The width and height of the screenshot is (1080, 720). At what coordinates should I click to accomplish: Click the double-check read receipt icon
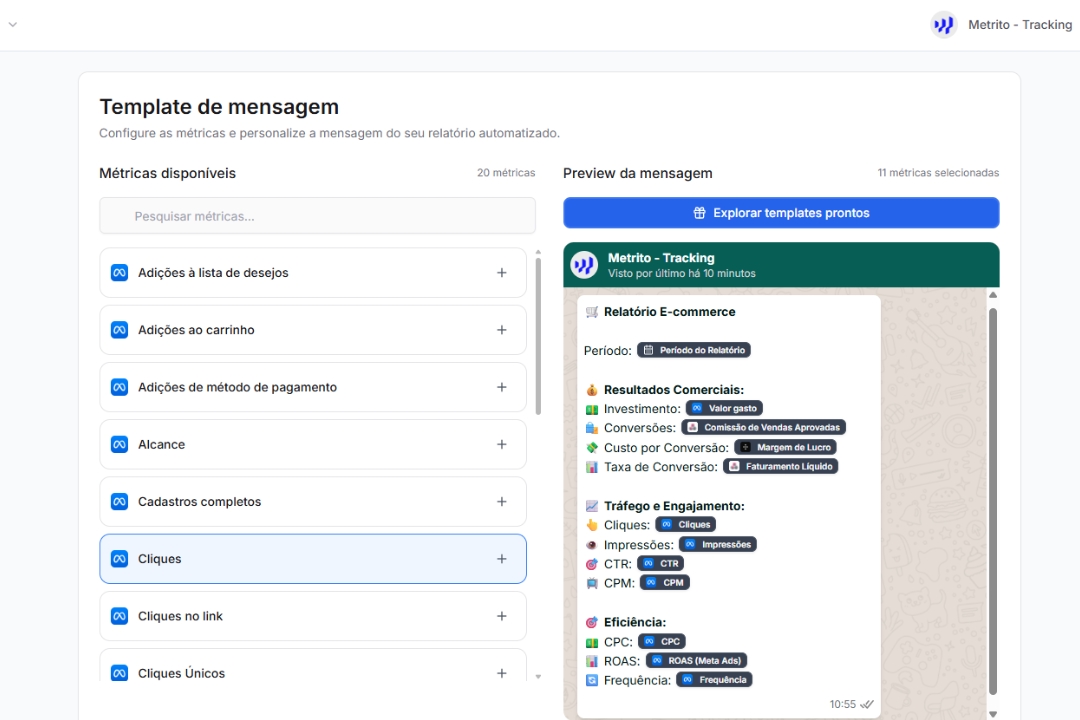[x=867, y=704]
